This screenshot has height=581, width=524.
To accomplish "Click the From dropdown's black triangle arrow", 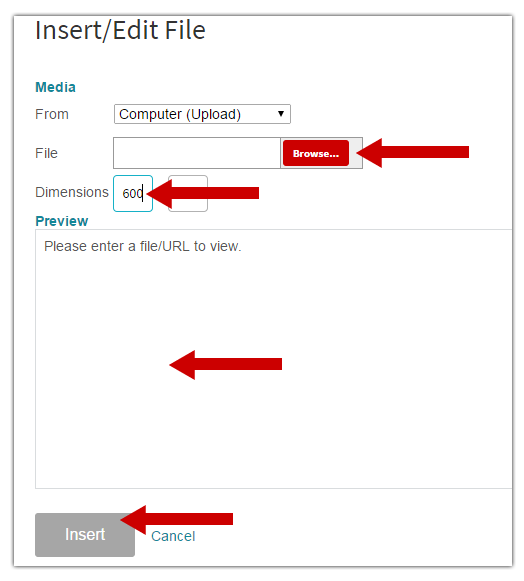I will 281,114.
